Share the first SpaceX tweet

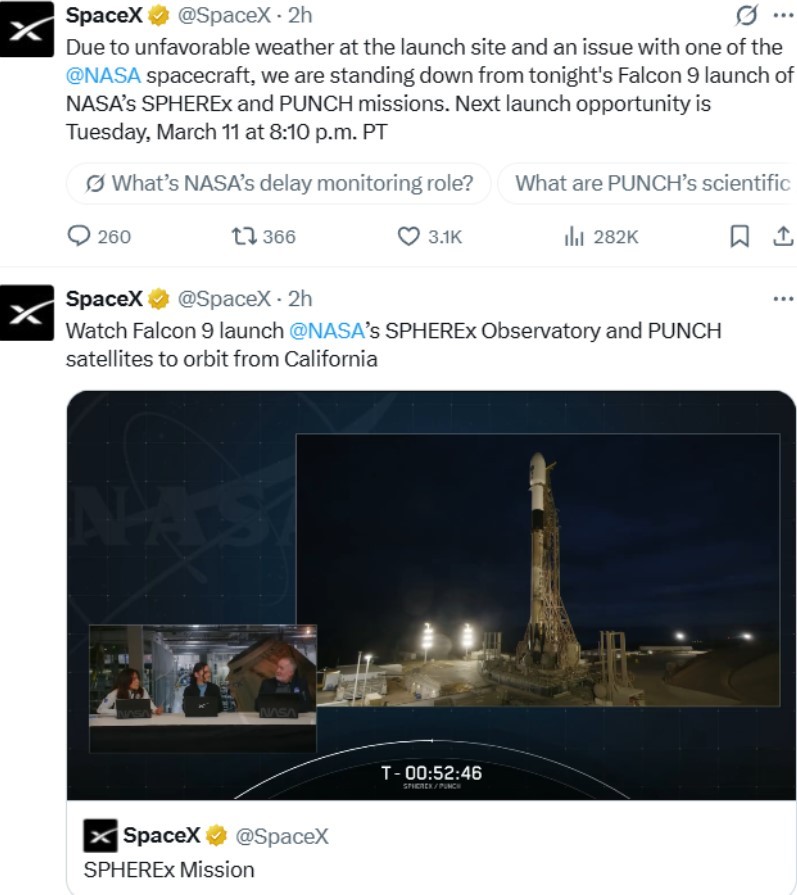(x=783, y=236)
